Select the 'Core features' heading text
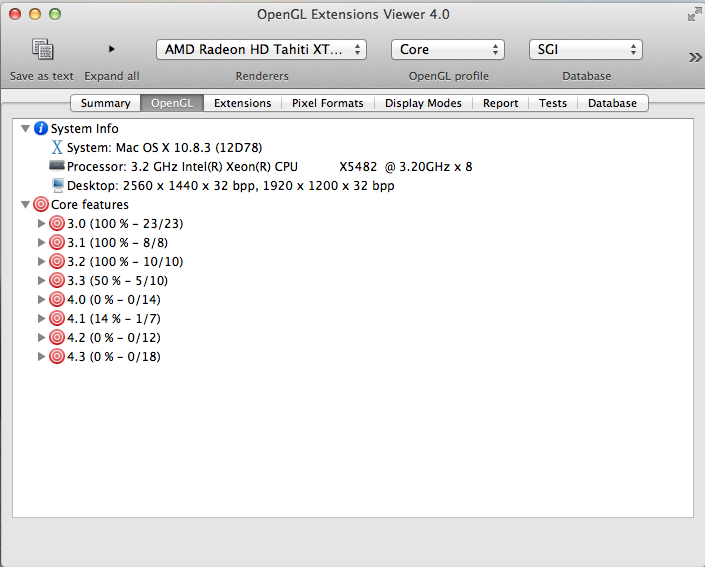Image resolution: width=705 pixels, height=567 pixels. [90, 205]
